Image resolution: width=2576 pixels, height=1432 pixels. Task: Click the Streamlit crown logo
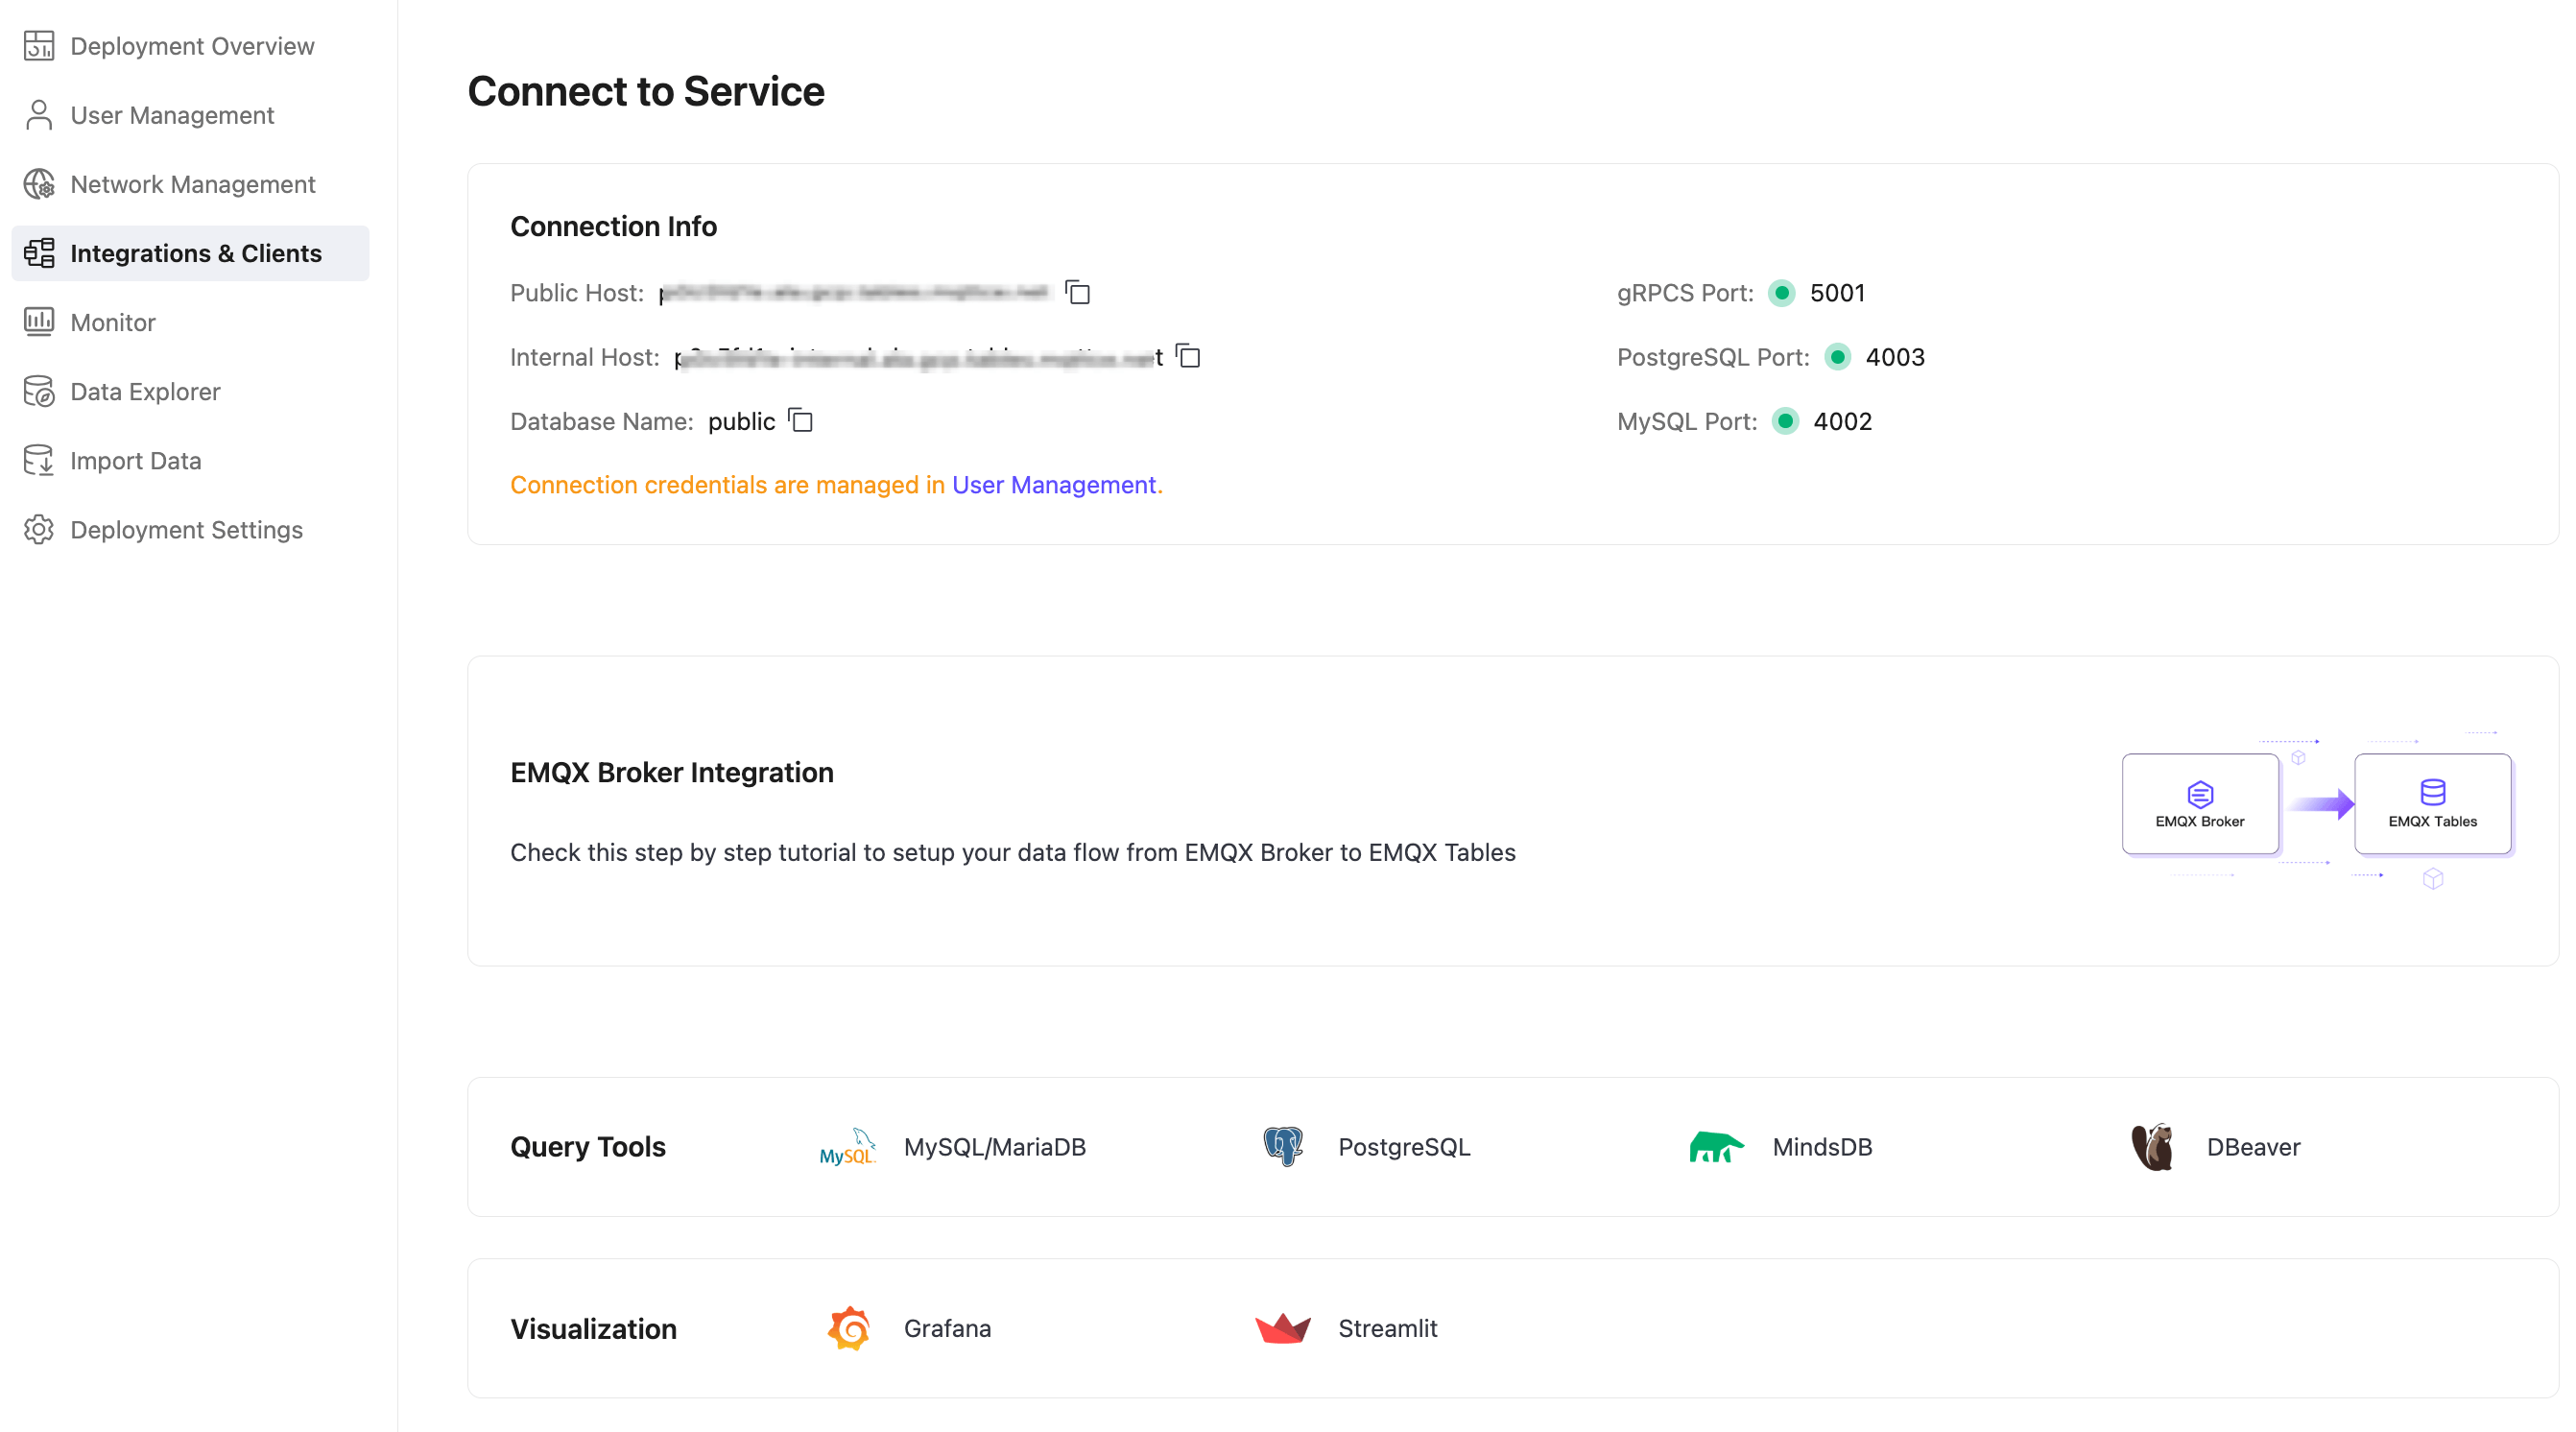tap(1283, 1329)
